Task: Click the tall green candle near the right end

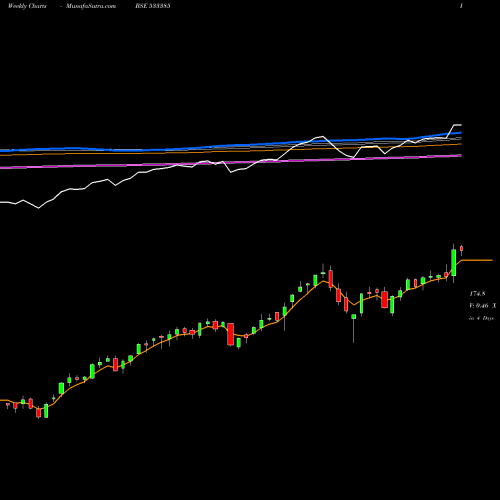Action: pyautogui.click(x=454, y=263)
